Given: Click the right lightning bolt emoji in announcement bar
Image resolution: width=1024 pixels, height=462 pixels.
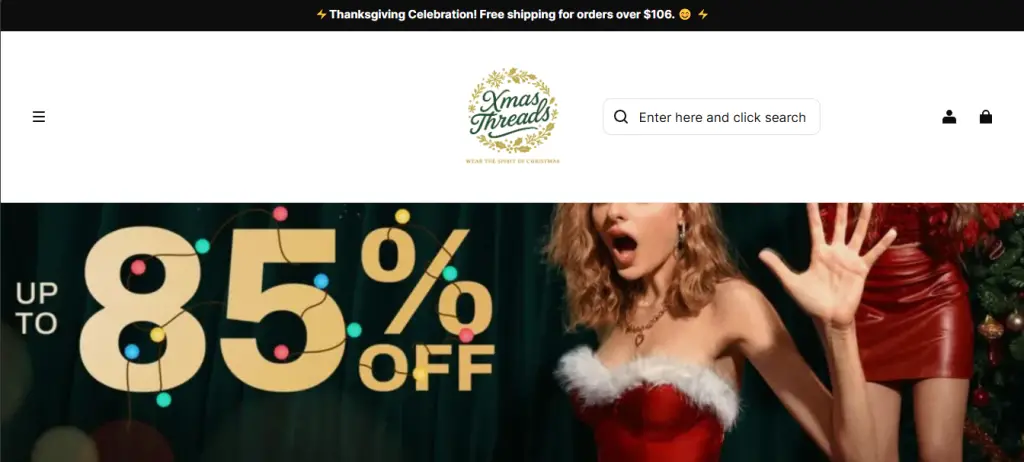Looking at the screenshot, I should click(x=703, y=14).
